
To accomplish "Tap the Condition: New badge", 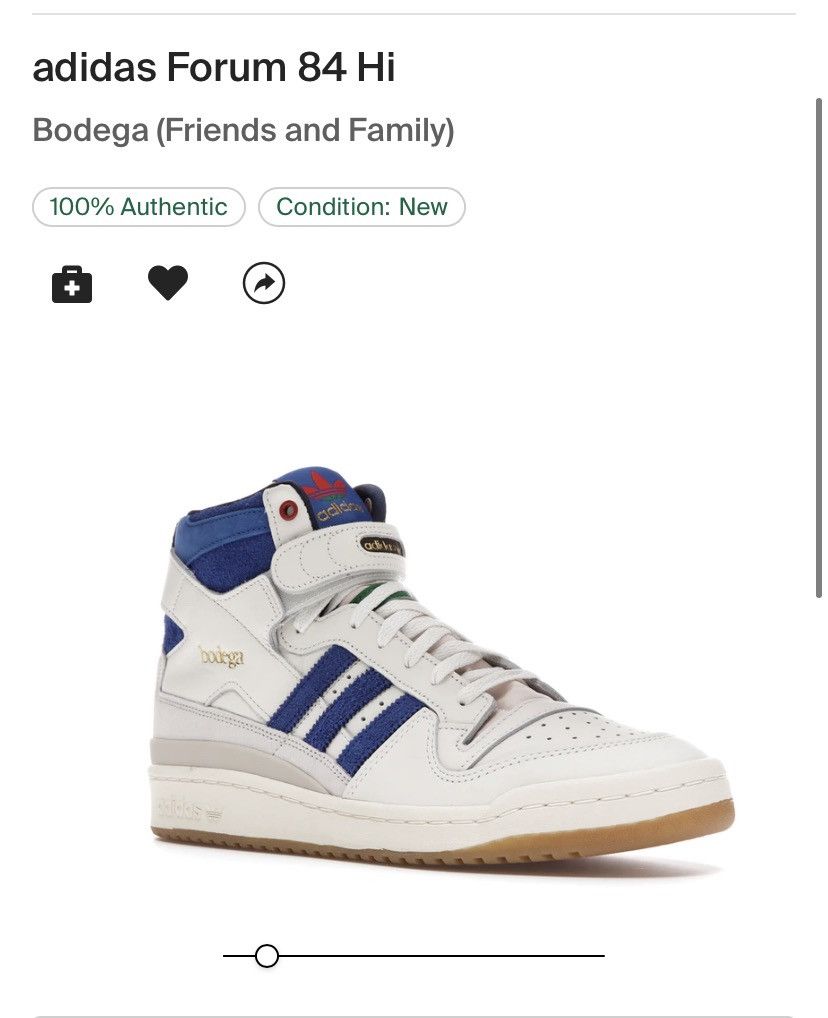I will (x=362, y=207).
